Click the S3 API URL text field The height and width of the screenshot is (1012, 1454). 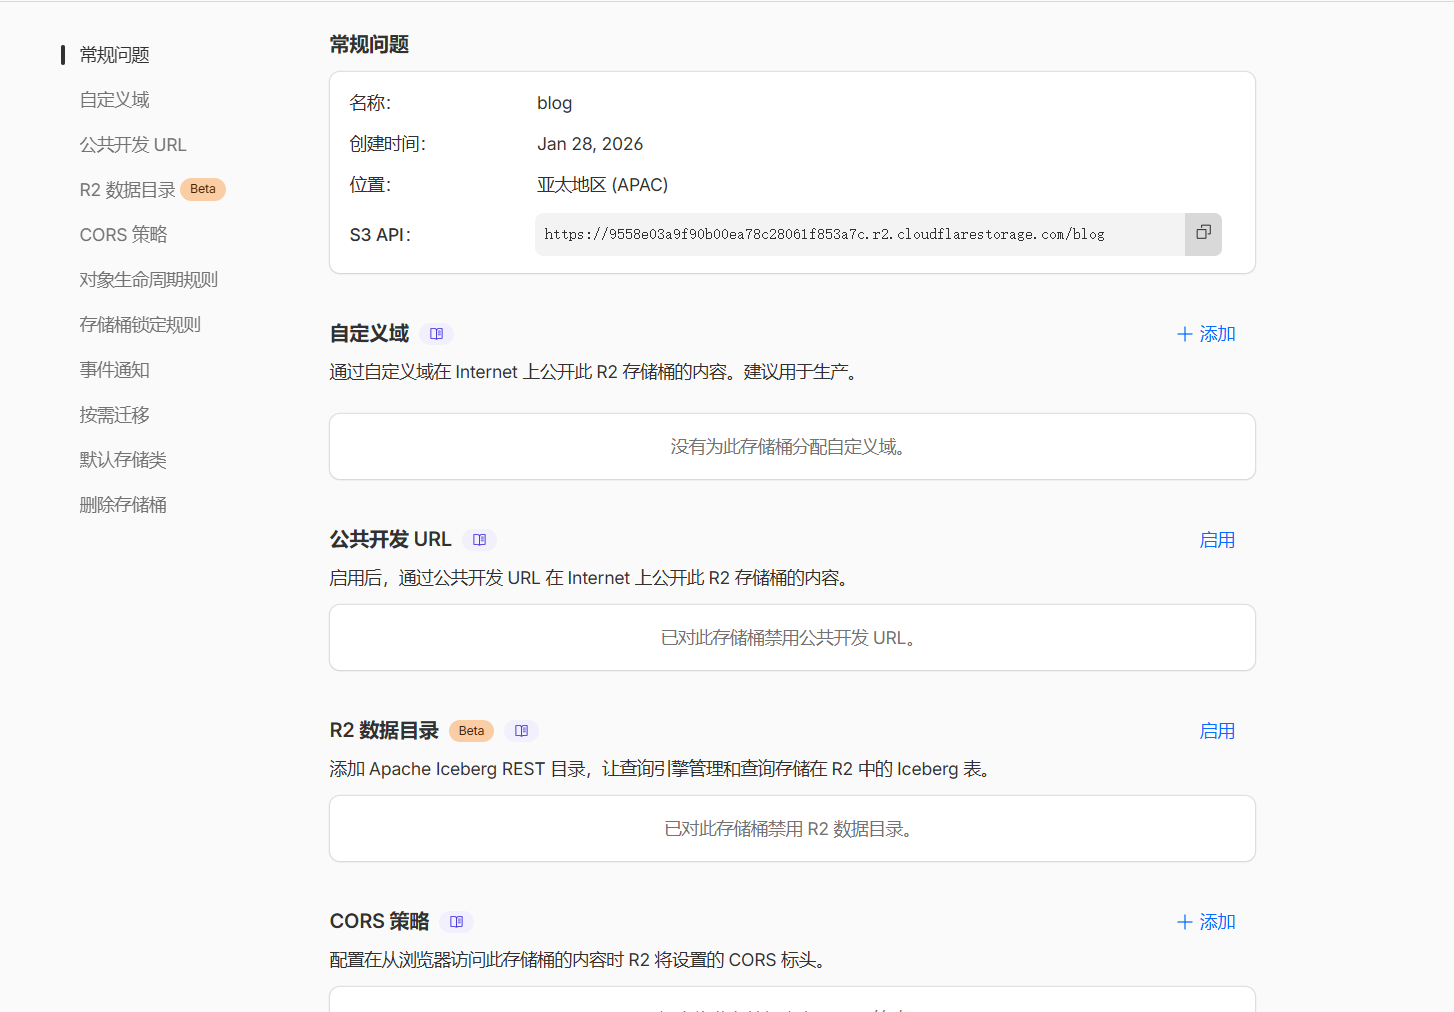click(860, 233)
